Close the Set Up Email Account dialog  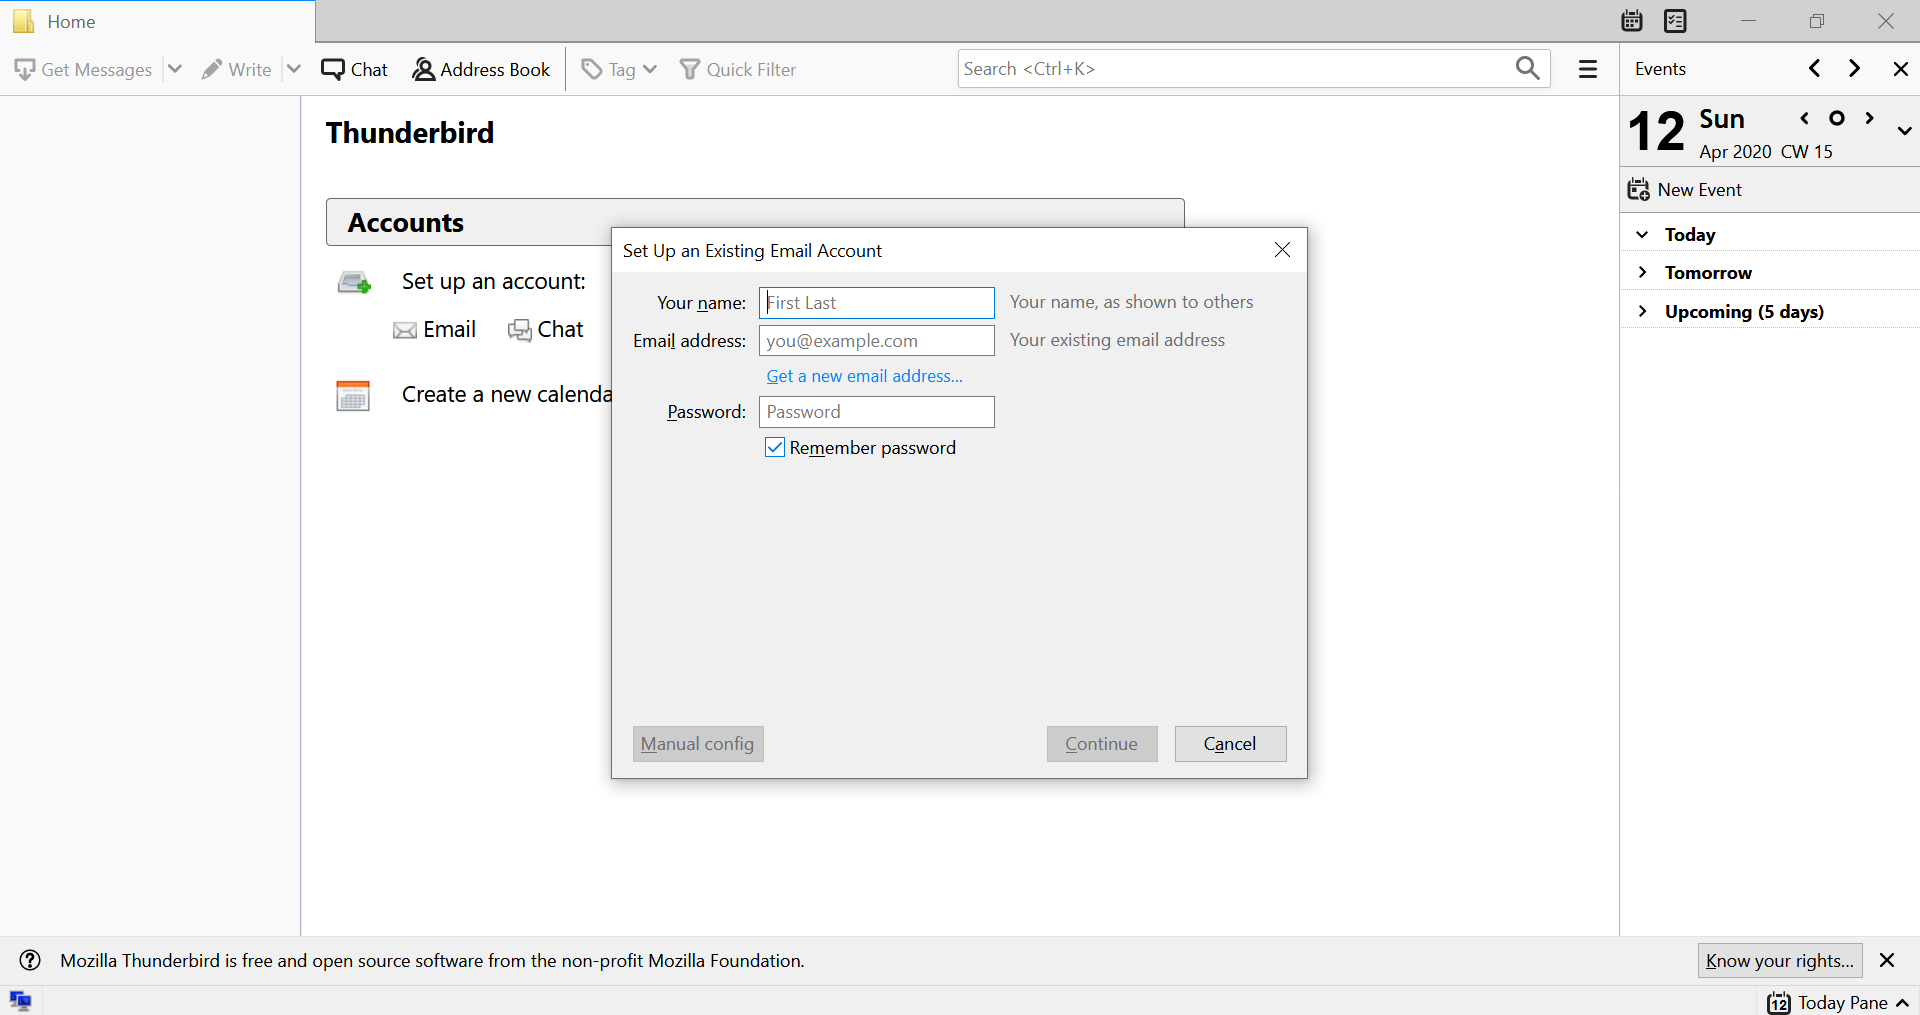(1282, 249)
